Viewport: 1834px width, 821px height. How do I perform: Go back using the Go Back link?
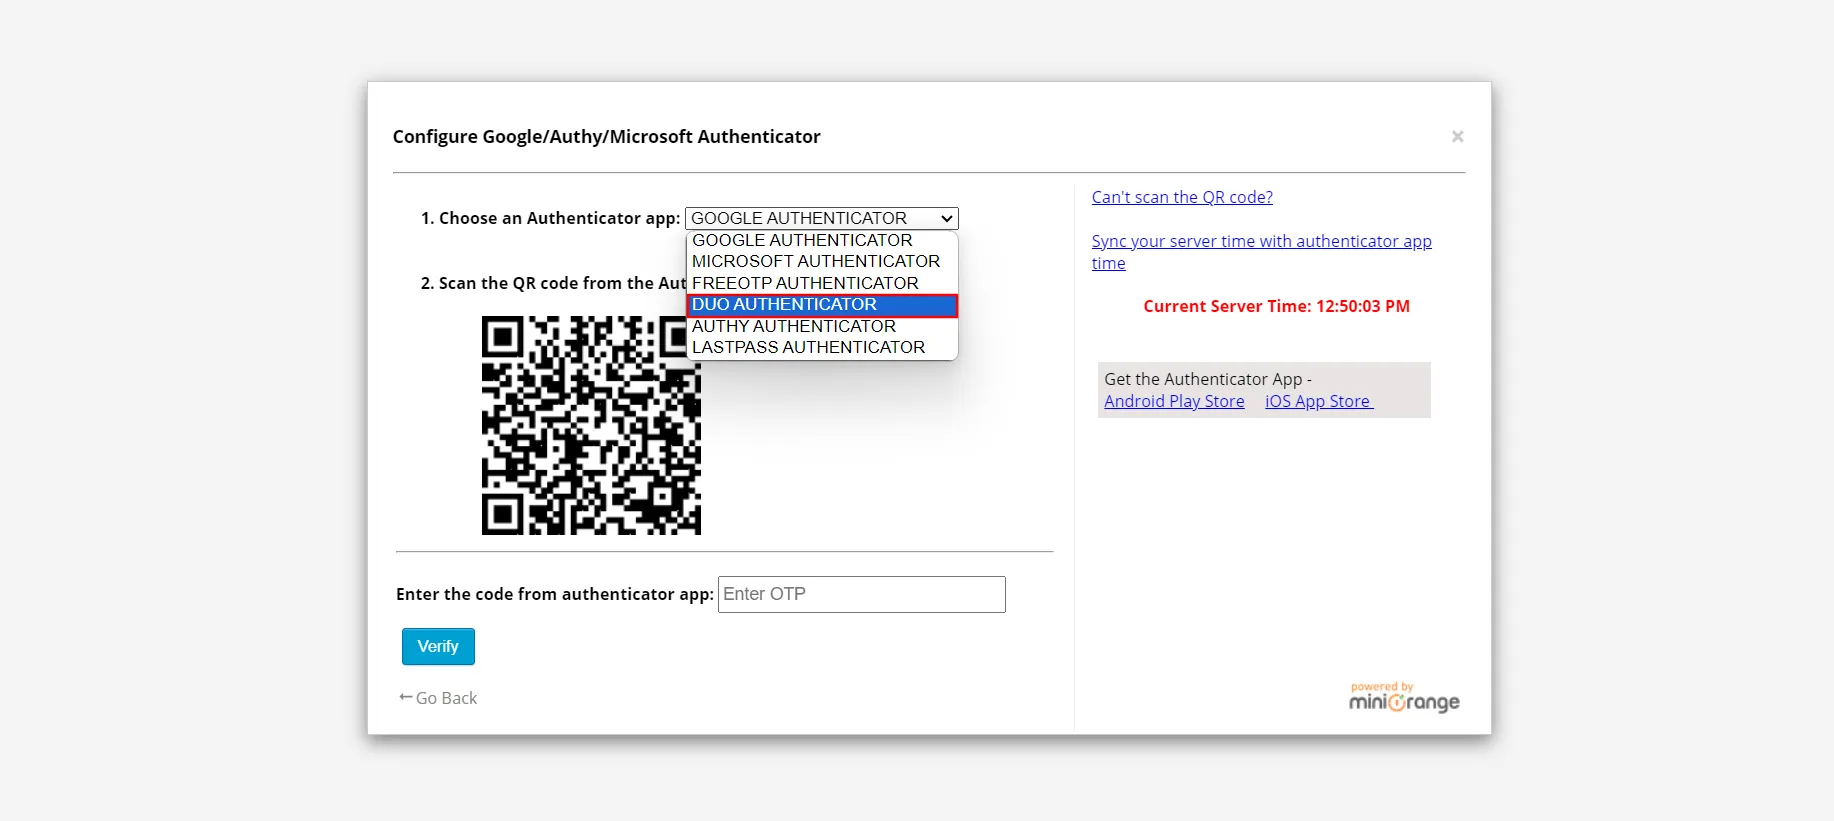[x=438, y=698]
